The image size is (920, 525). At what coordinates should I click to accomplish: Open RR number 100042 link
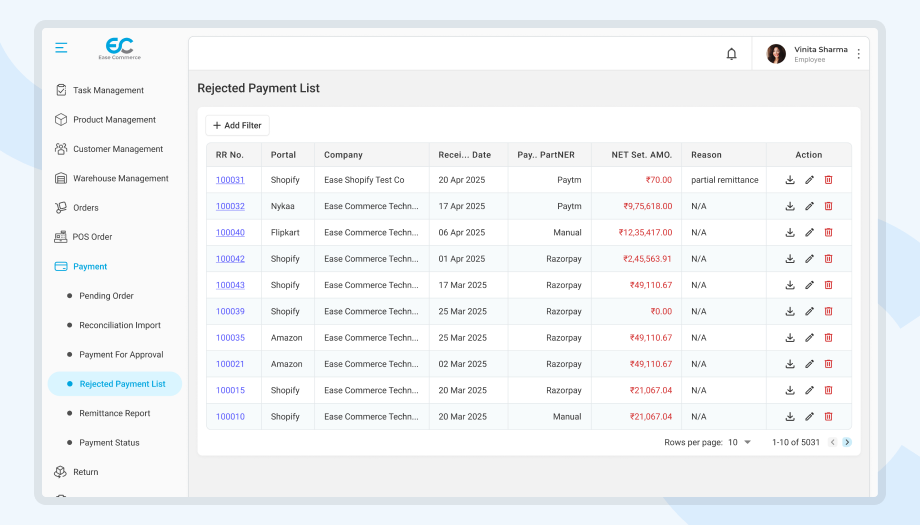point(230,259)
